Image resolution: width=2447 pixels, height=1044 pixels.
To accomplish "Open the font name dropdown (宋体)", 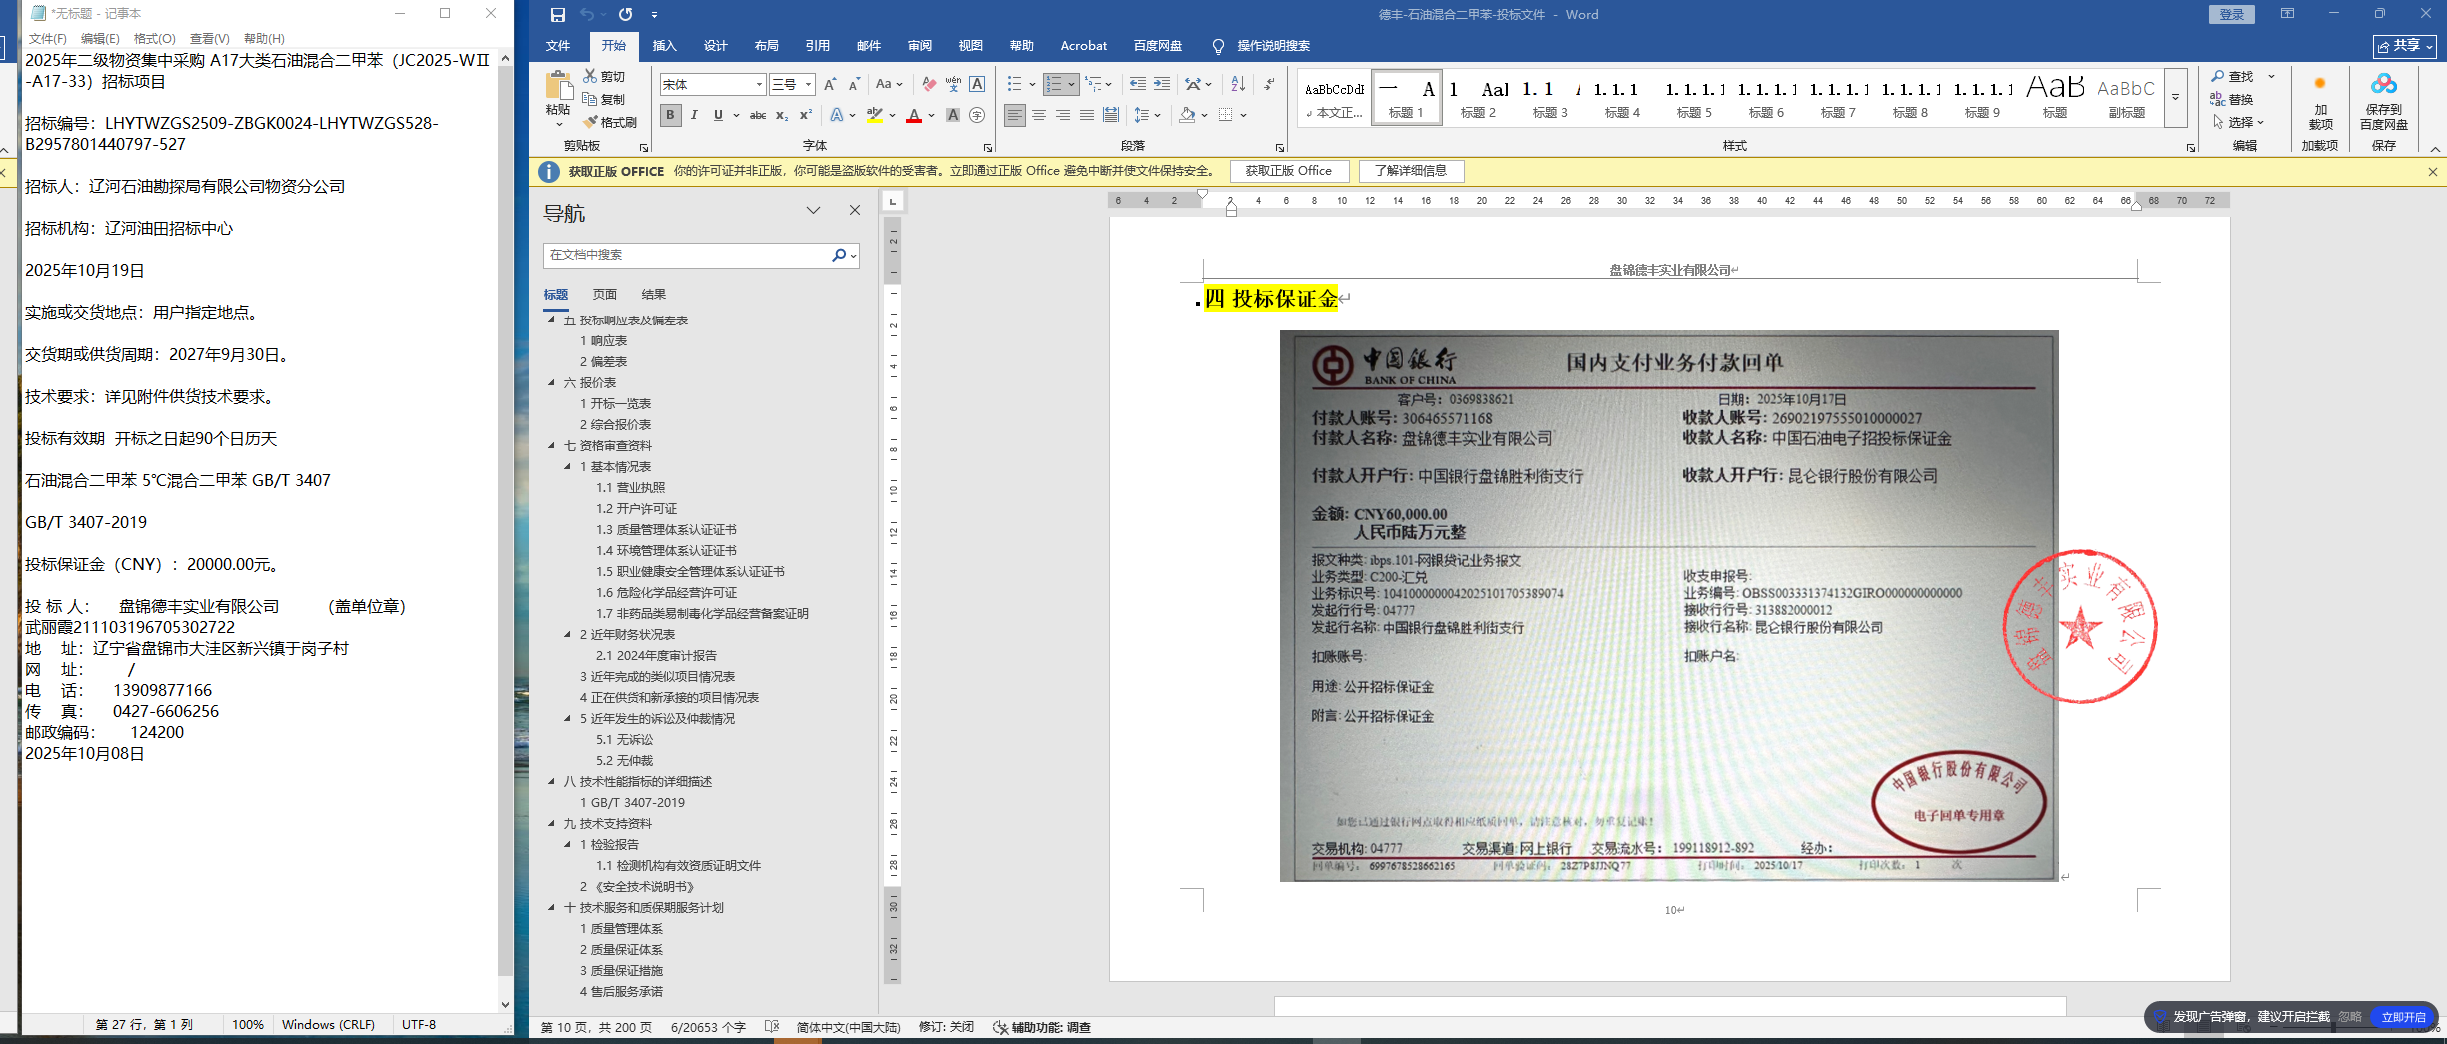I will coord(759,85).
